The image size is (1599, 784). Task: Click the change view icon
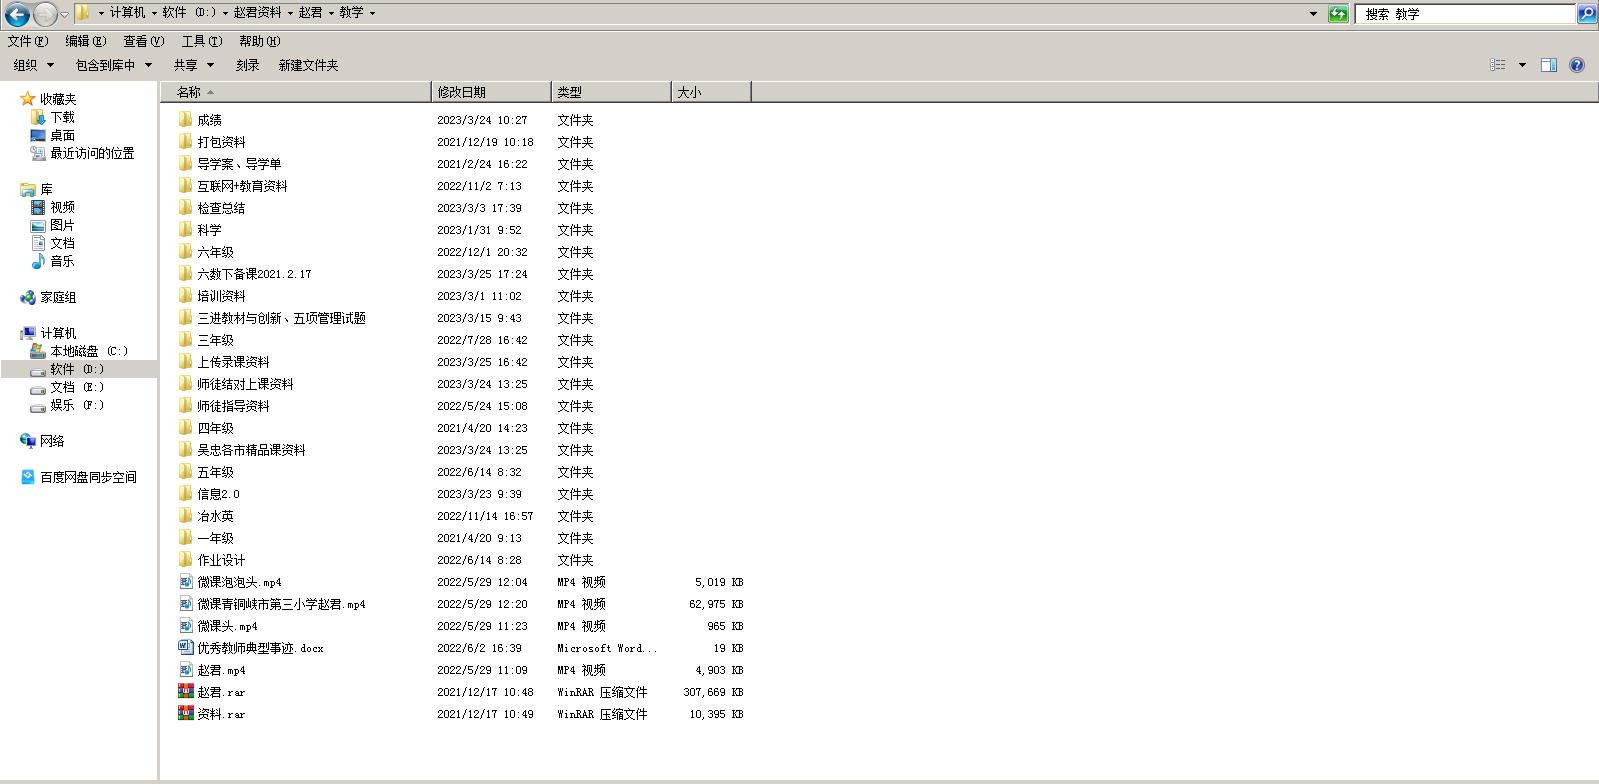[1498, 65]
